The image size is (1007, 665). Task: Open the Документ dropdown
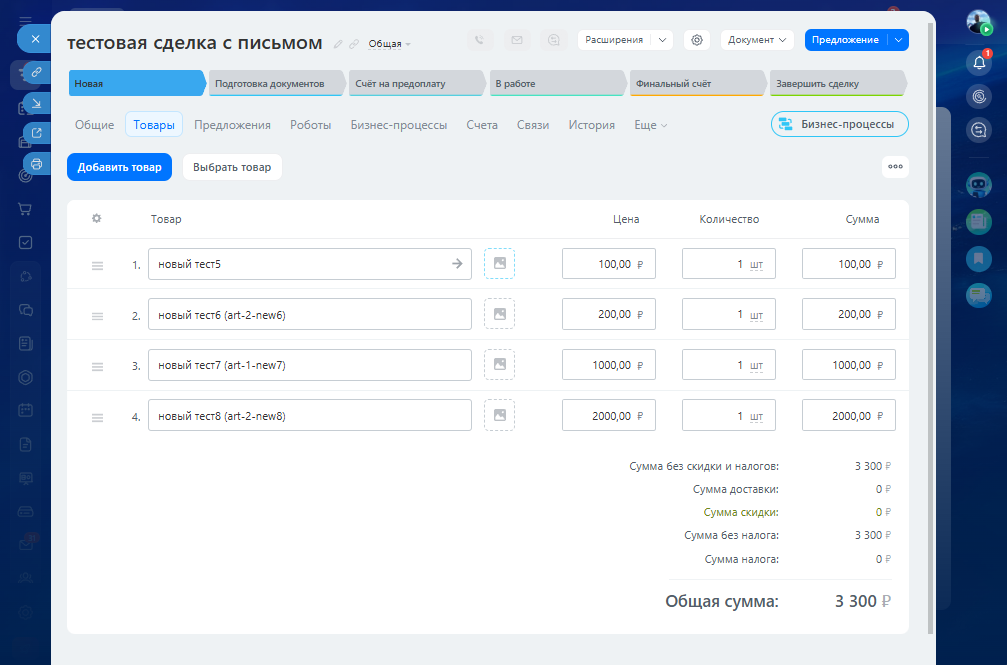tap(757, 40)
